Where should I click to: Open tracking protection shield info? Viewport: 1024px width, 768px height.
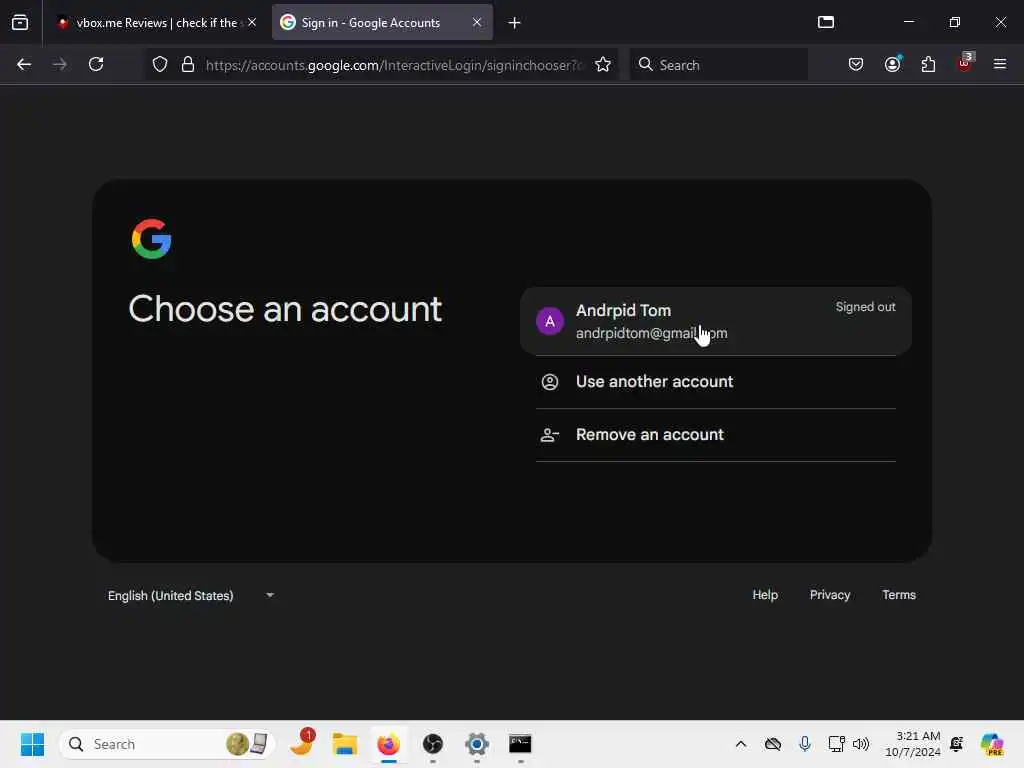pyautogui.click(x=160, y=64)
